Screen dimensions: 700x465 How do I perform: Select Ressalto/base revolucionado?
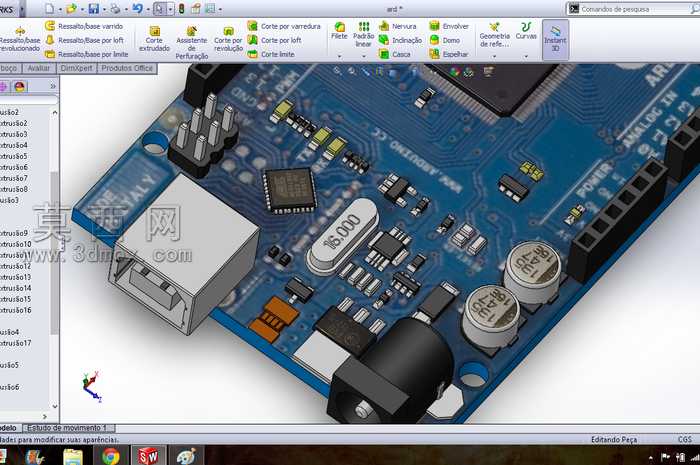20,39
